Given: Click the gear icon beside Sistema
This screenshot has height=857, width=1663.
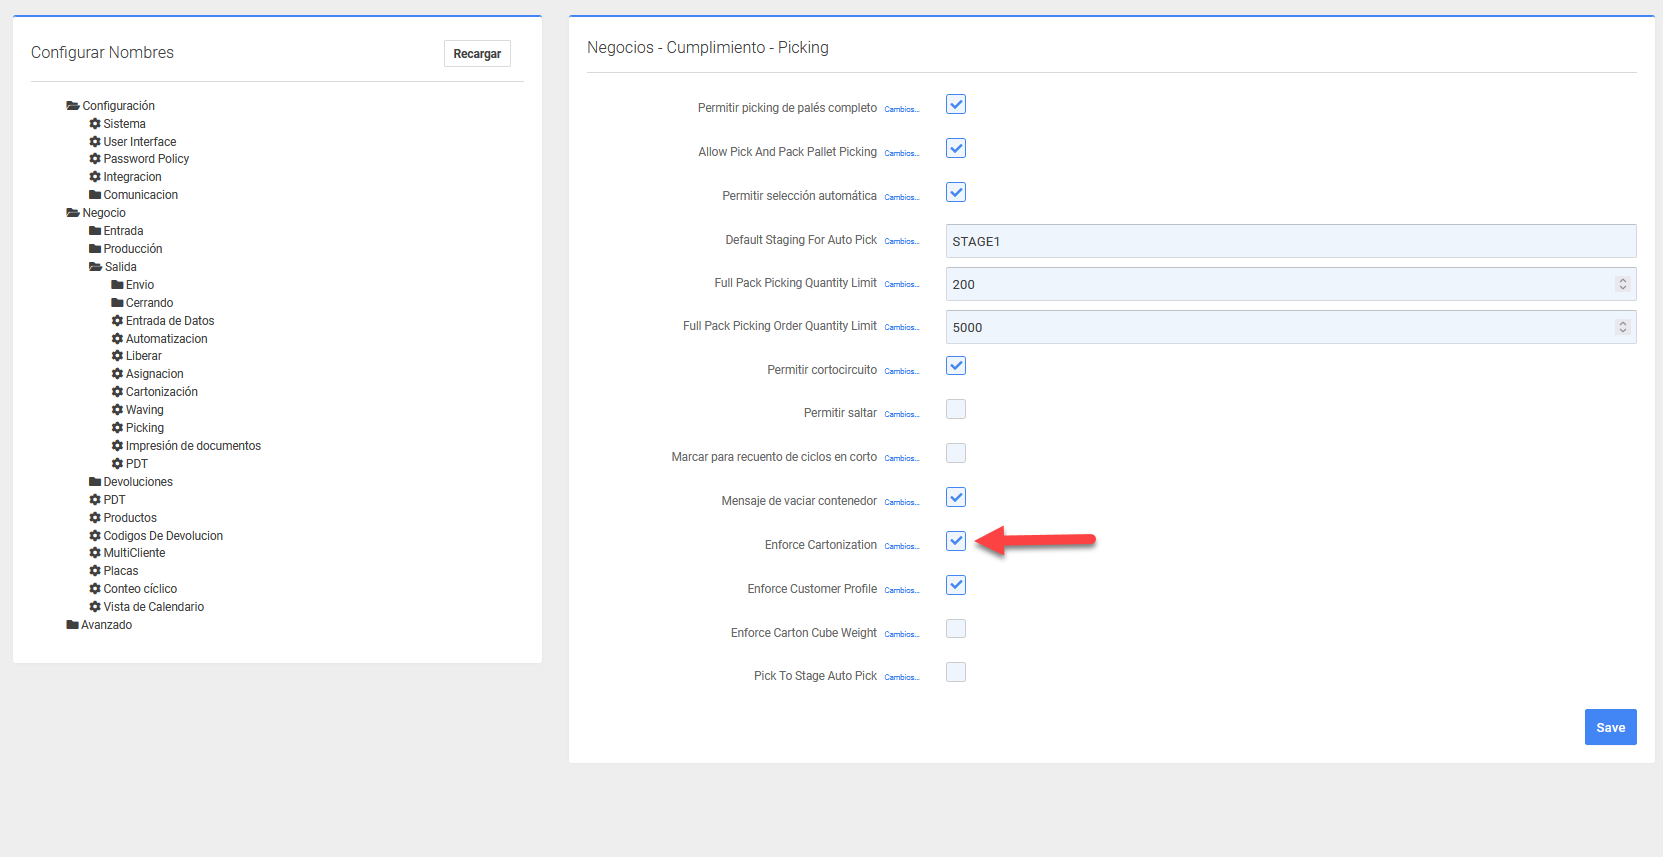Looking at the screenshot, I should [95, 124].
